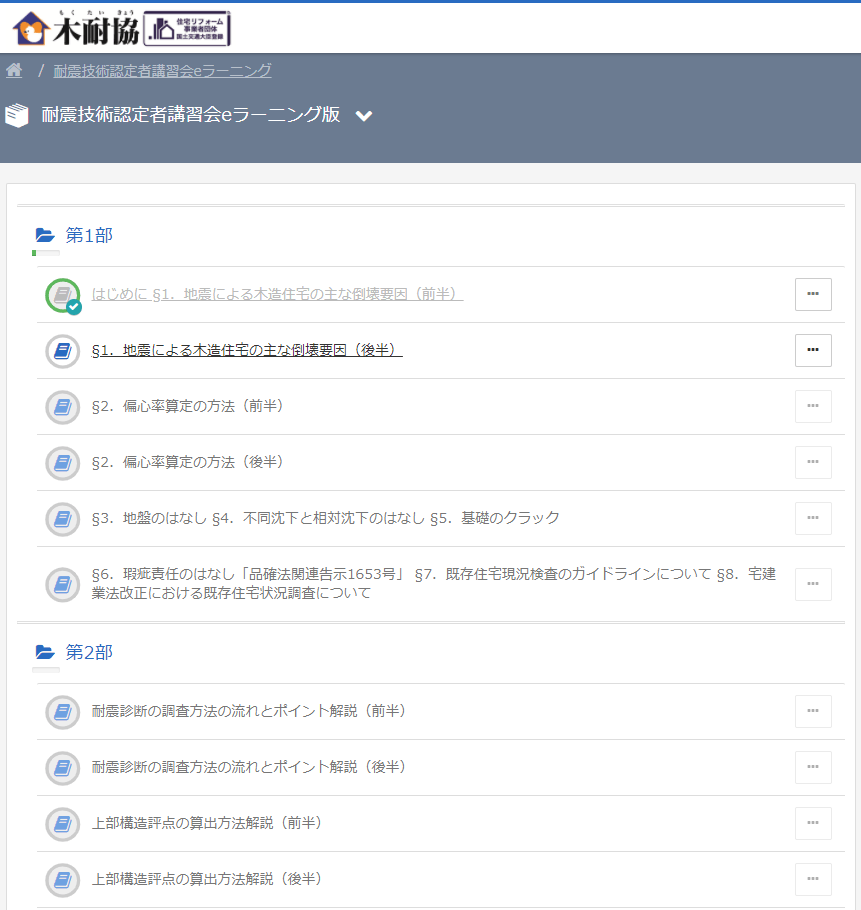Click book icon for §1 後半 lesson

[x=63, y=351]
